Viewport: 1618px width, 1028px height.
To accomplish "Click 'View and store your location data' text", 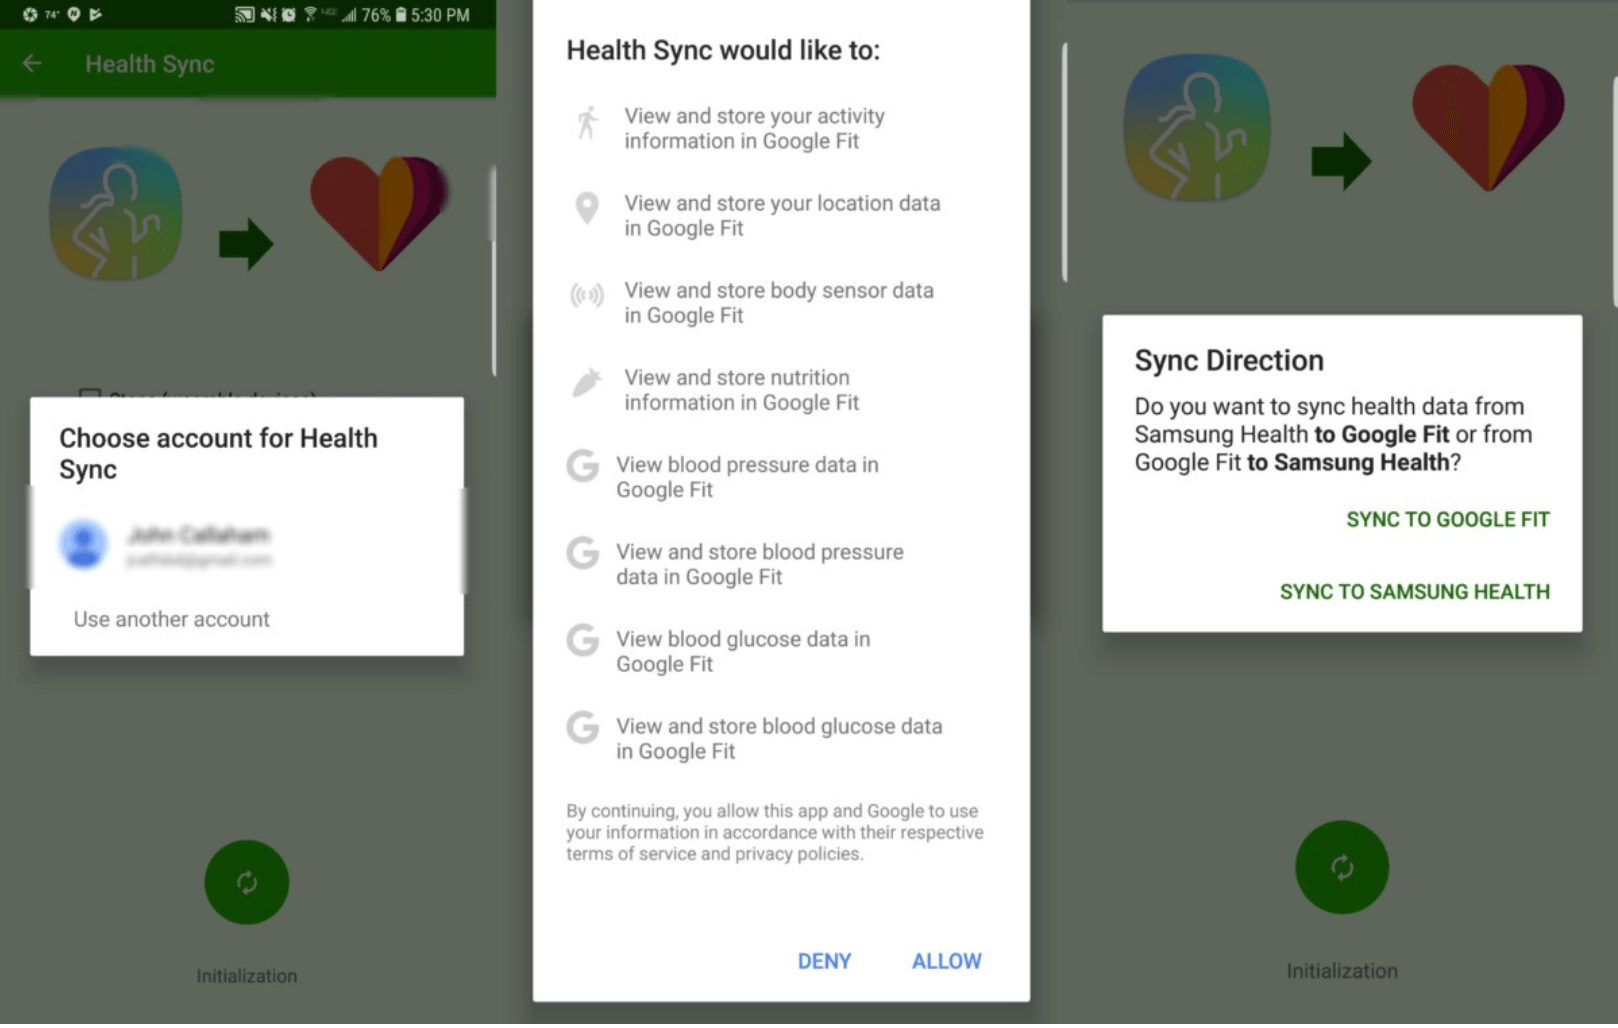I will [782, 216].
